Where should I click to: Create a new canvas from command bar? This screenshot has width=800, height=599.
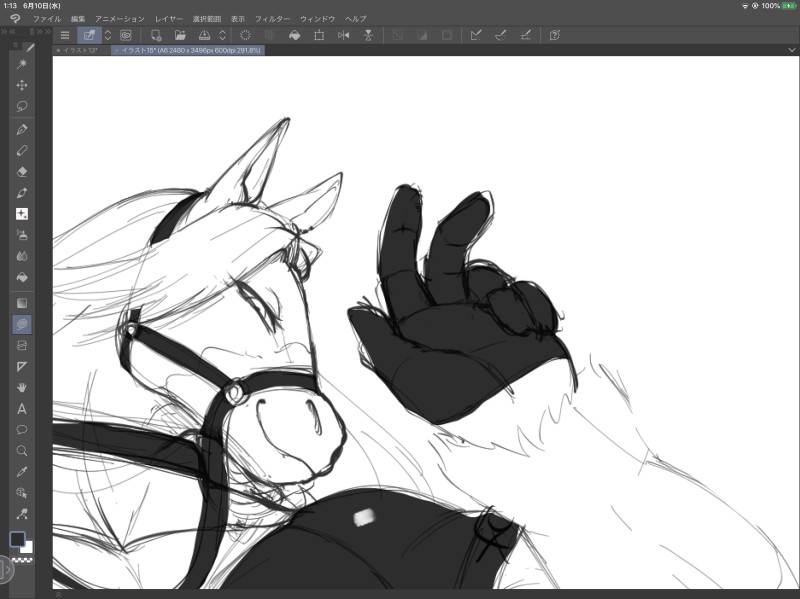(x=156, y=35)
